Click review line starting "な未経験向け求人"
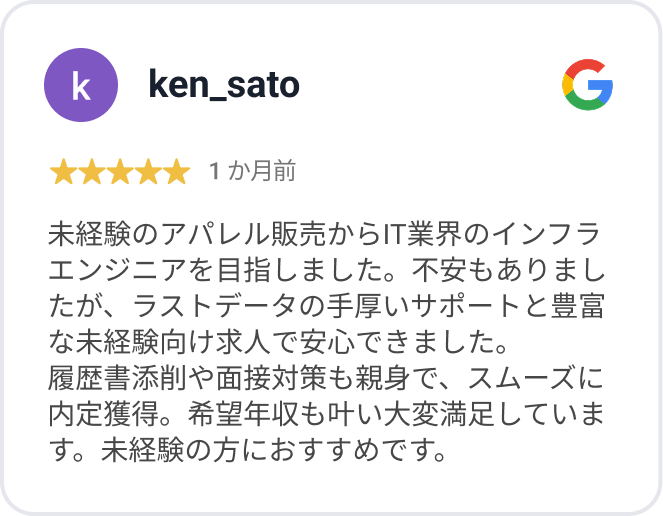This screenshot has width=663, height=516. click(x=278, y=342)
